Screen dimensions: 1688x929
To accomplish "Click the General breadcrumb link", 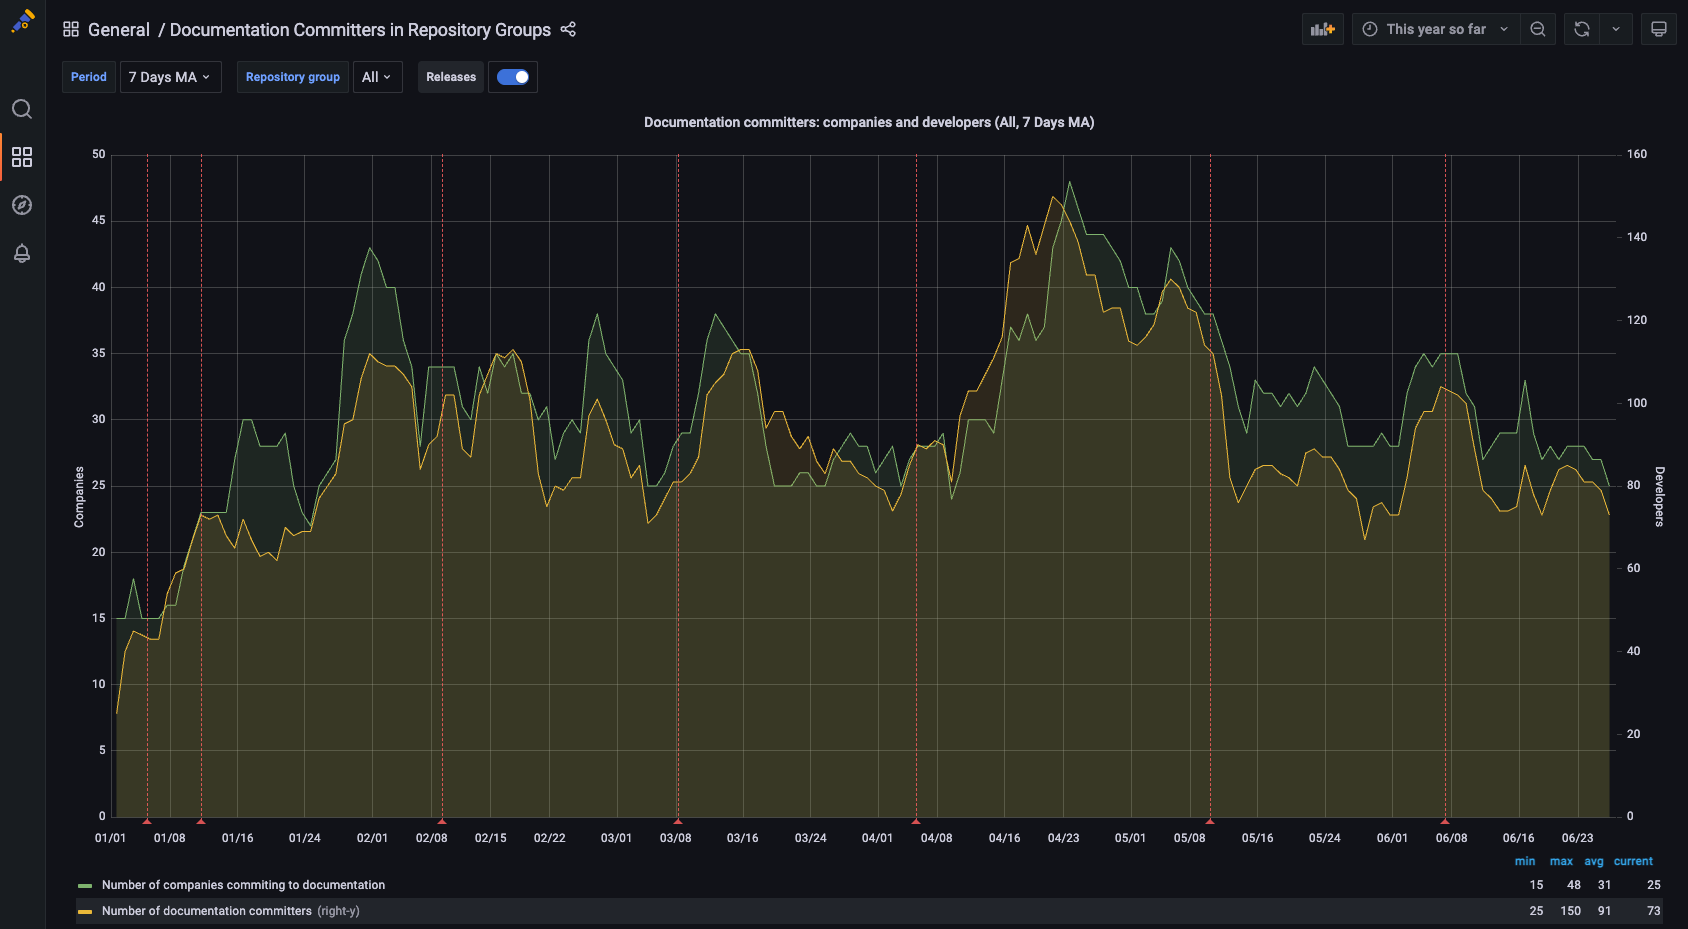I will pyautogui.click(x=118, y=29).
